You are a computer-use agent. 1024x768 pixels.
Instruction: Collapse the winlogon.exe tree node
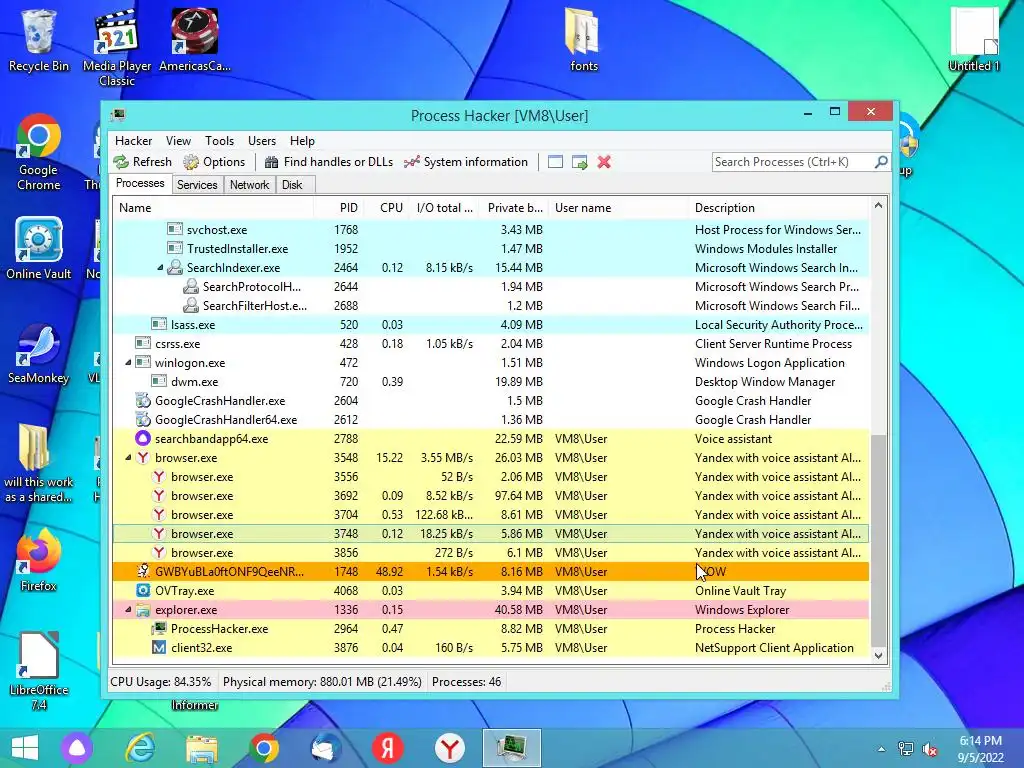coord(128,362)
